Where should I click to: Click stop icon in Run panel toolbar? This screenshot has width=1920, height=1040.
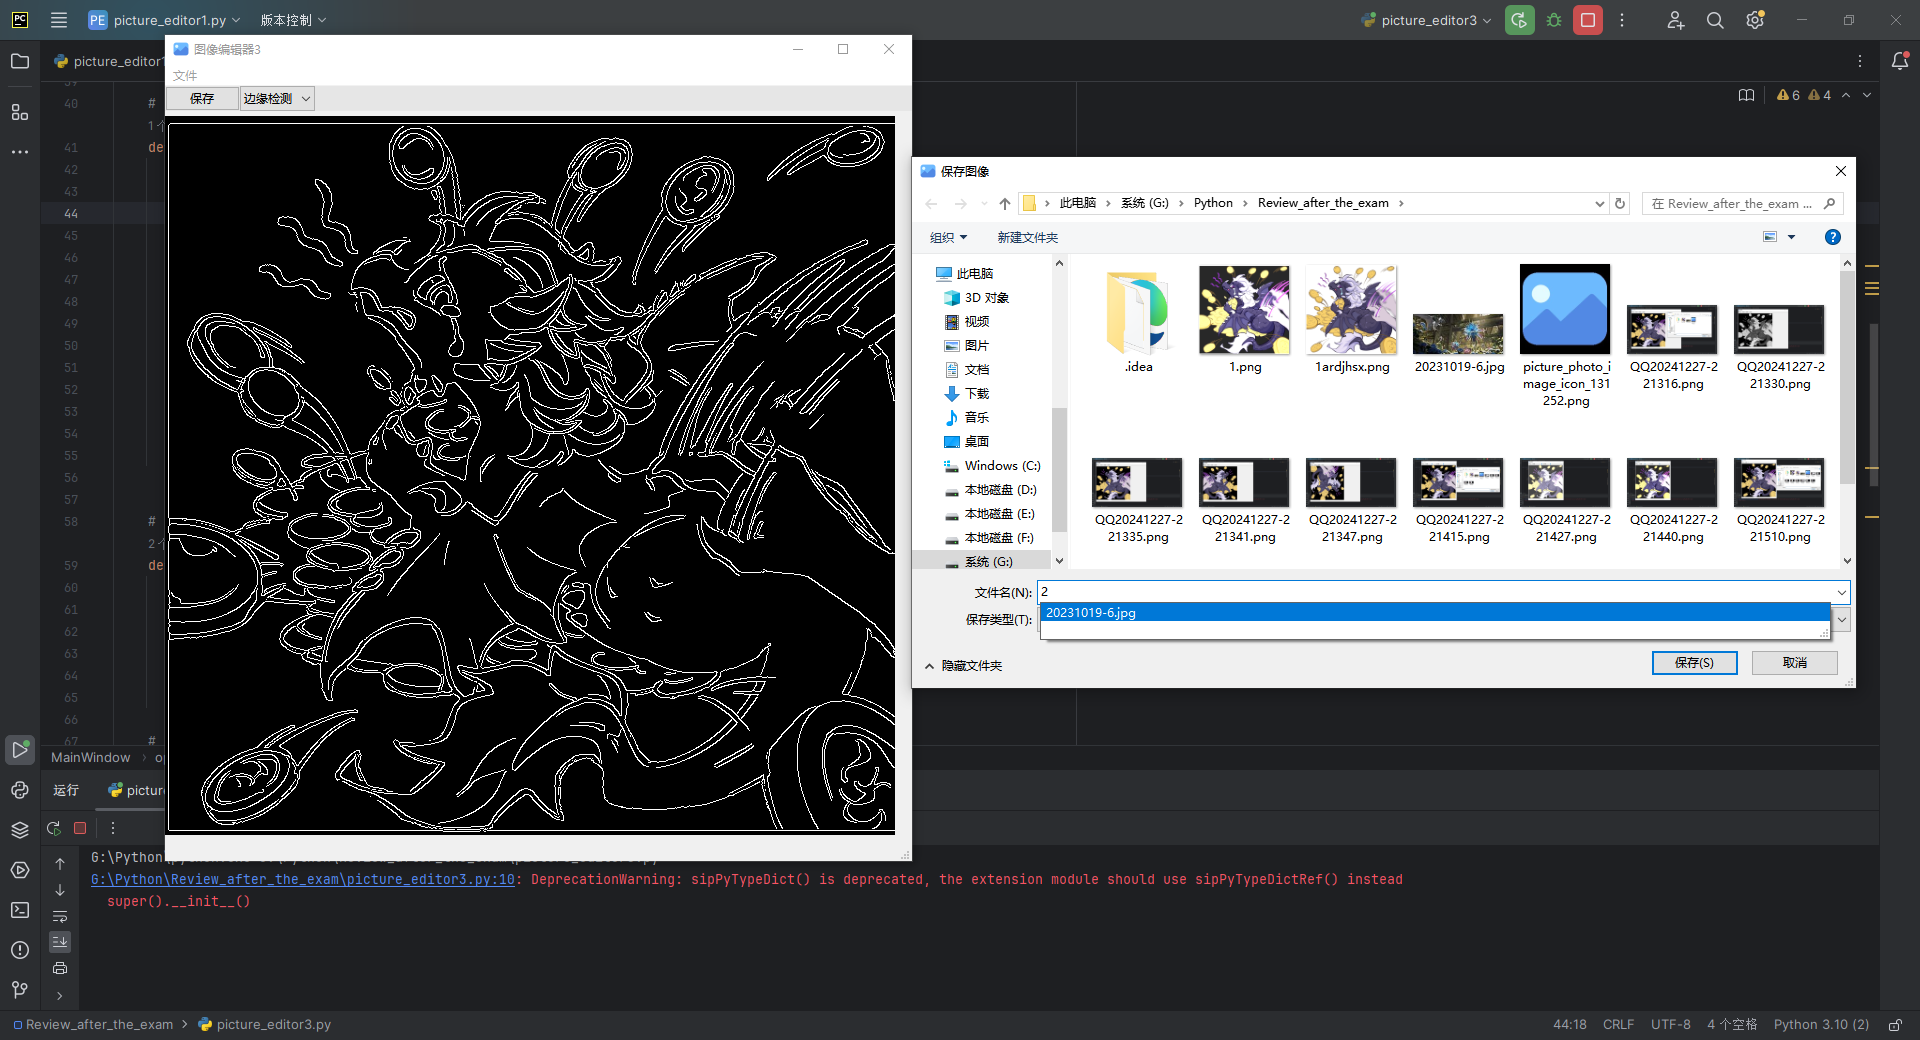[80, 828]
